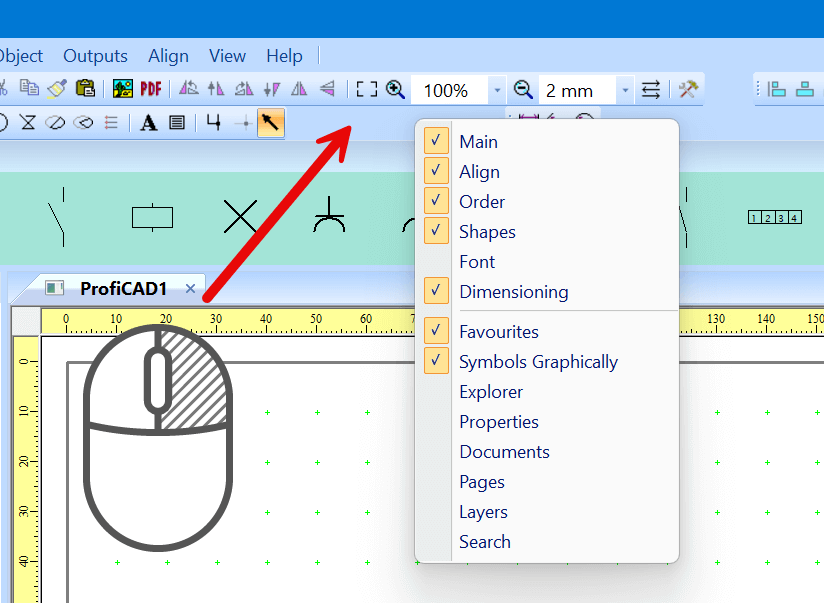This screenshot has width=824, height=603.
Task: Click the horizontal flip icon
Action: click(297, 89)
